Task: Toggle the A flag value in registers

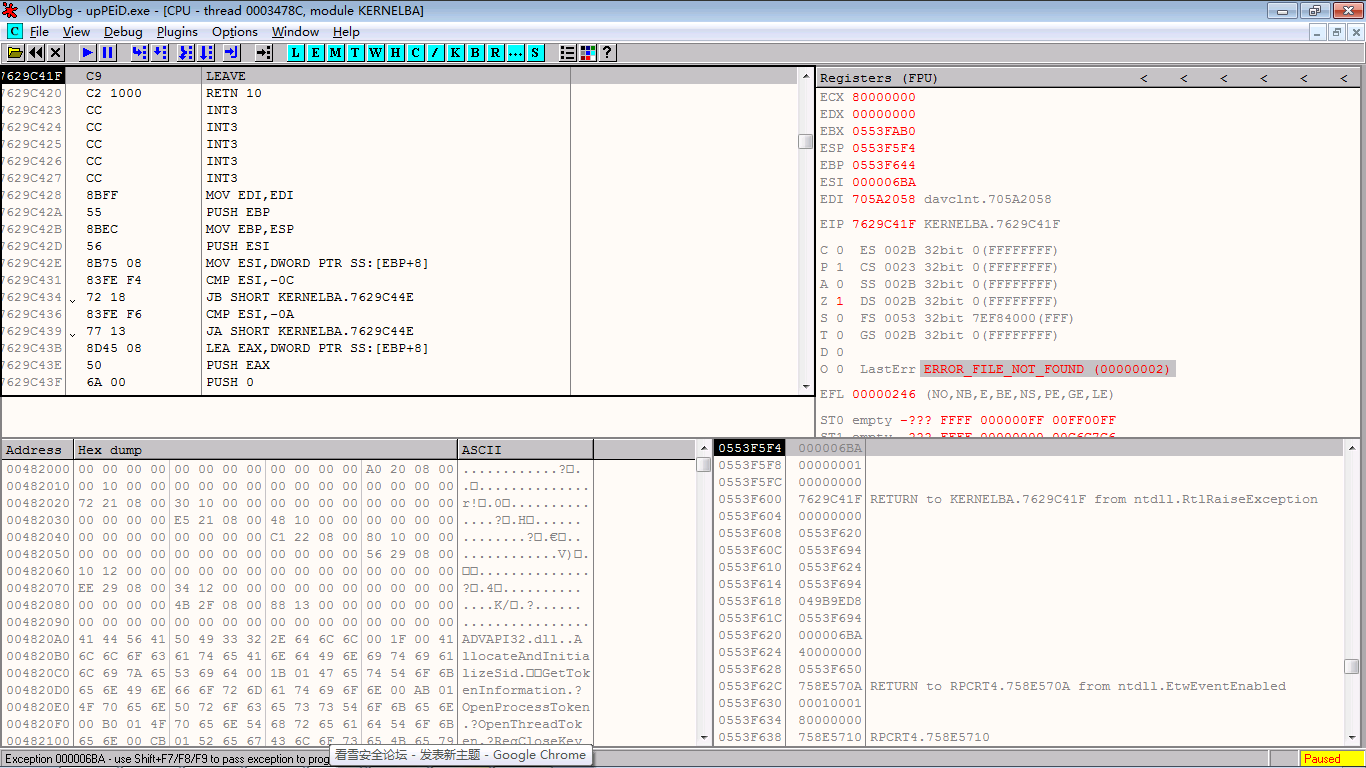Action: pos(840,284)
